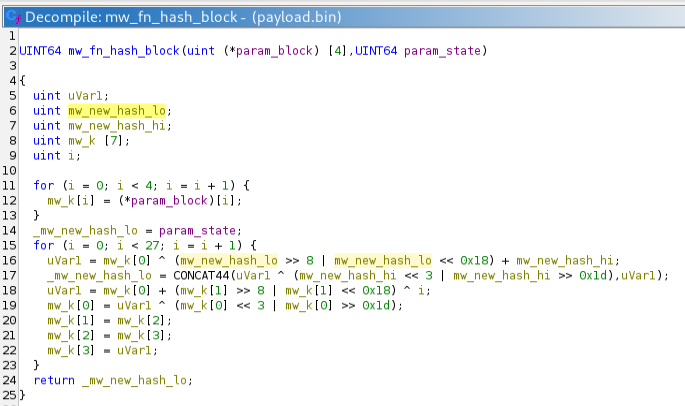
Task: Click highlighted mw_new_hash_lo before "<< 0x18" on line 16
Action: coord(383,260)
